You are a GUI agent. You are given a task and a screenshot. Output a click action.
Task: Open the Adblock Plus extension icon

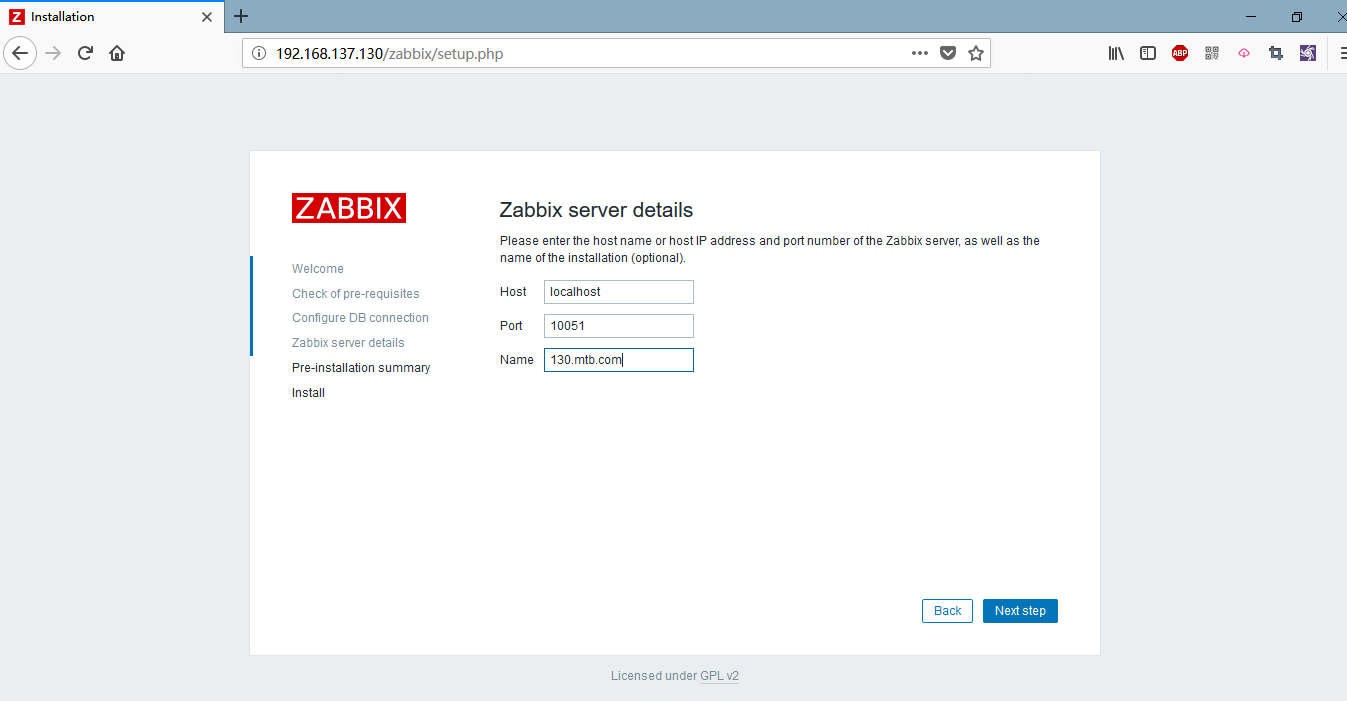(1180, 53)
